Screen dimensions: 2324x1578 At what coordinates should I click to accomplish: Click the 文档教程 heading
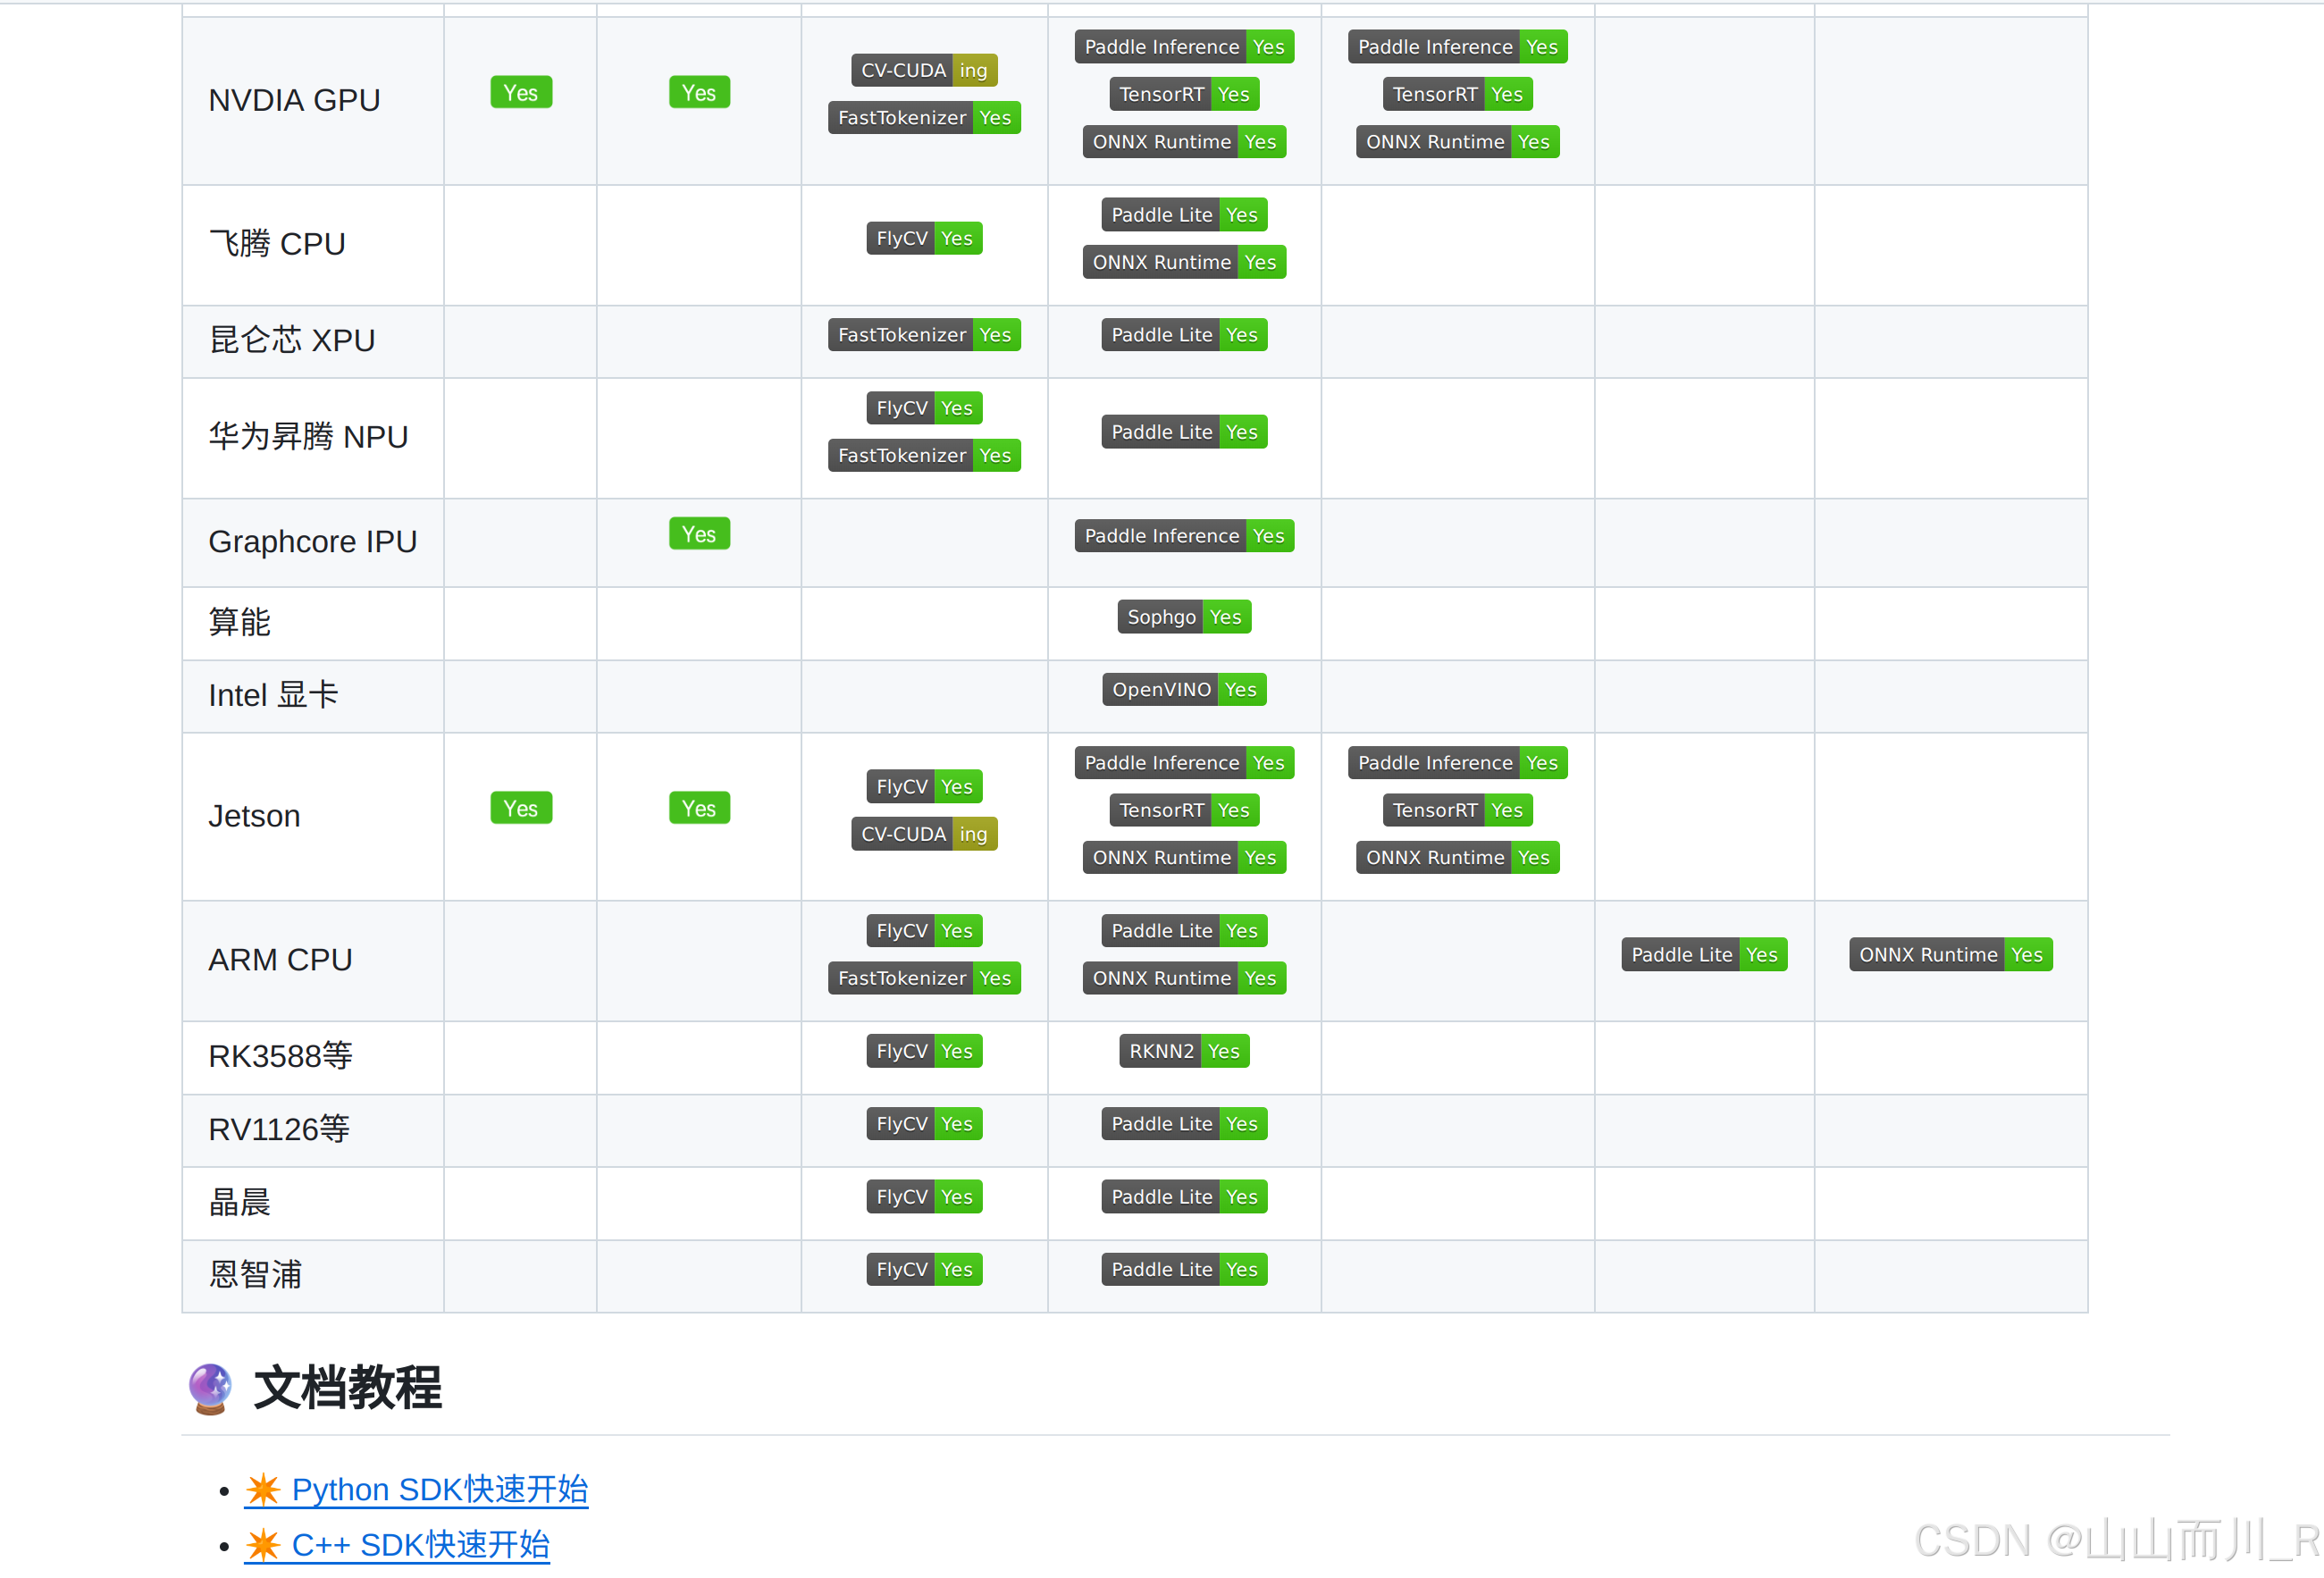[347, 1388]
